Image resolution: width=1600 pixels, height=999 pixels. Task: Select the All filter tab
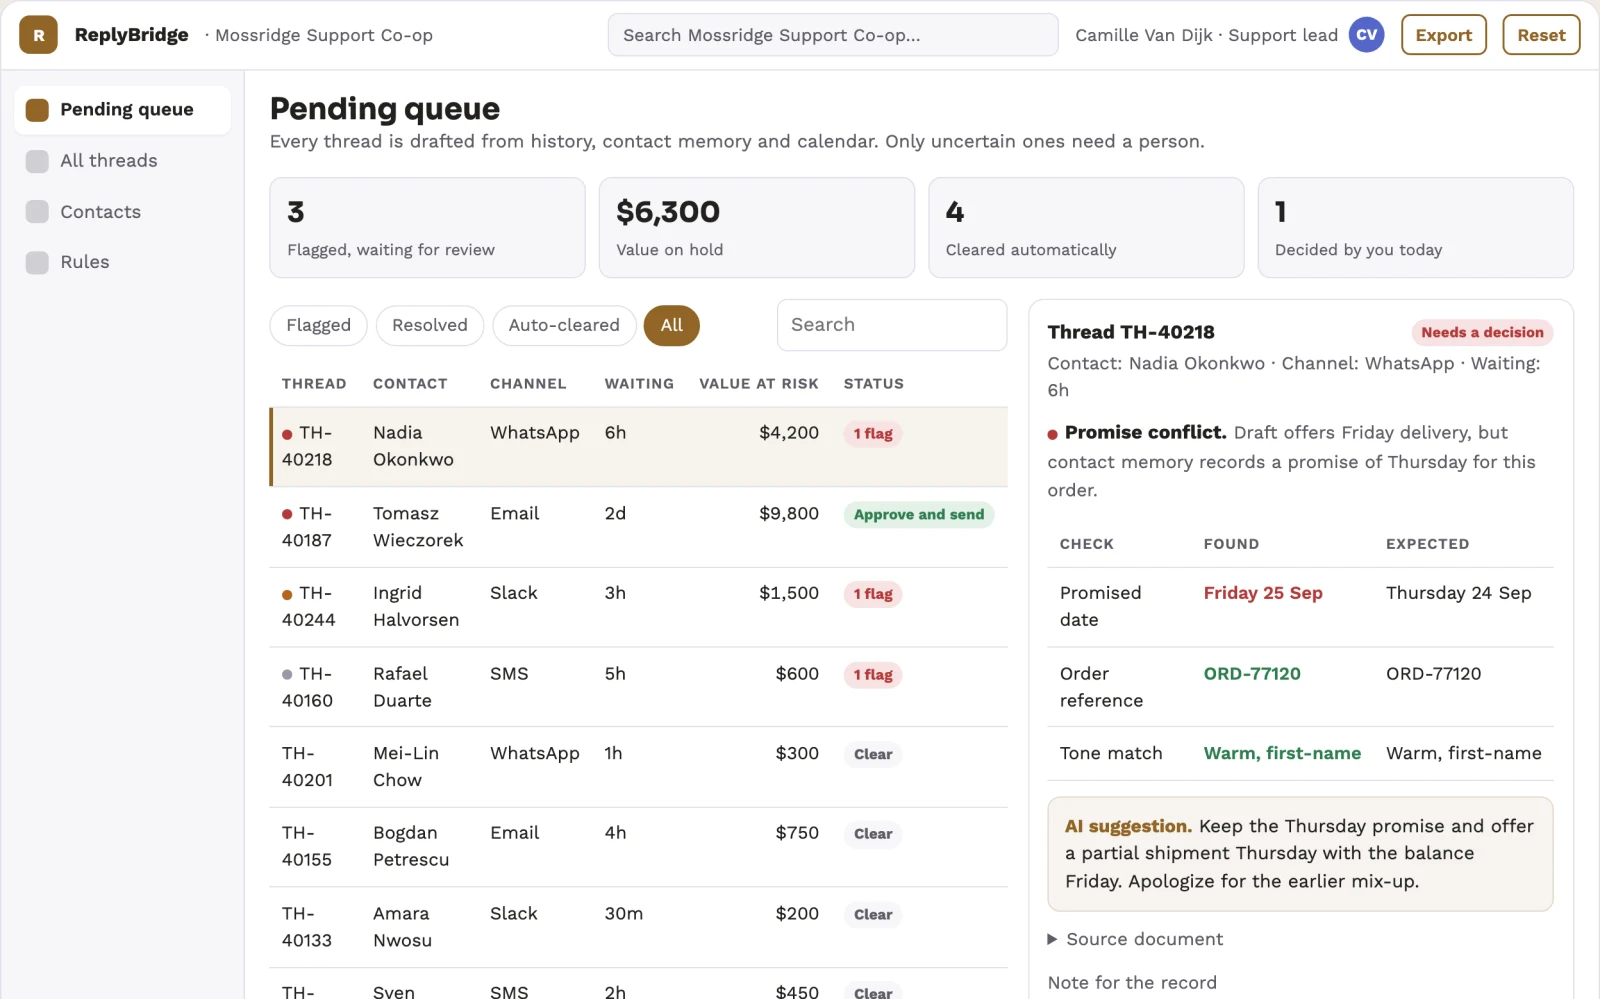(671, 325)
